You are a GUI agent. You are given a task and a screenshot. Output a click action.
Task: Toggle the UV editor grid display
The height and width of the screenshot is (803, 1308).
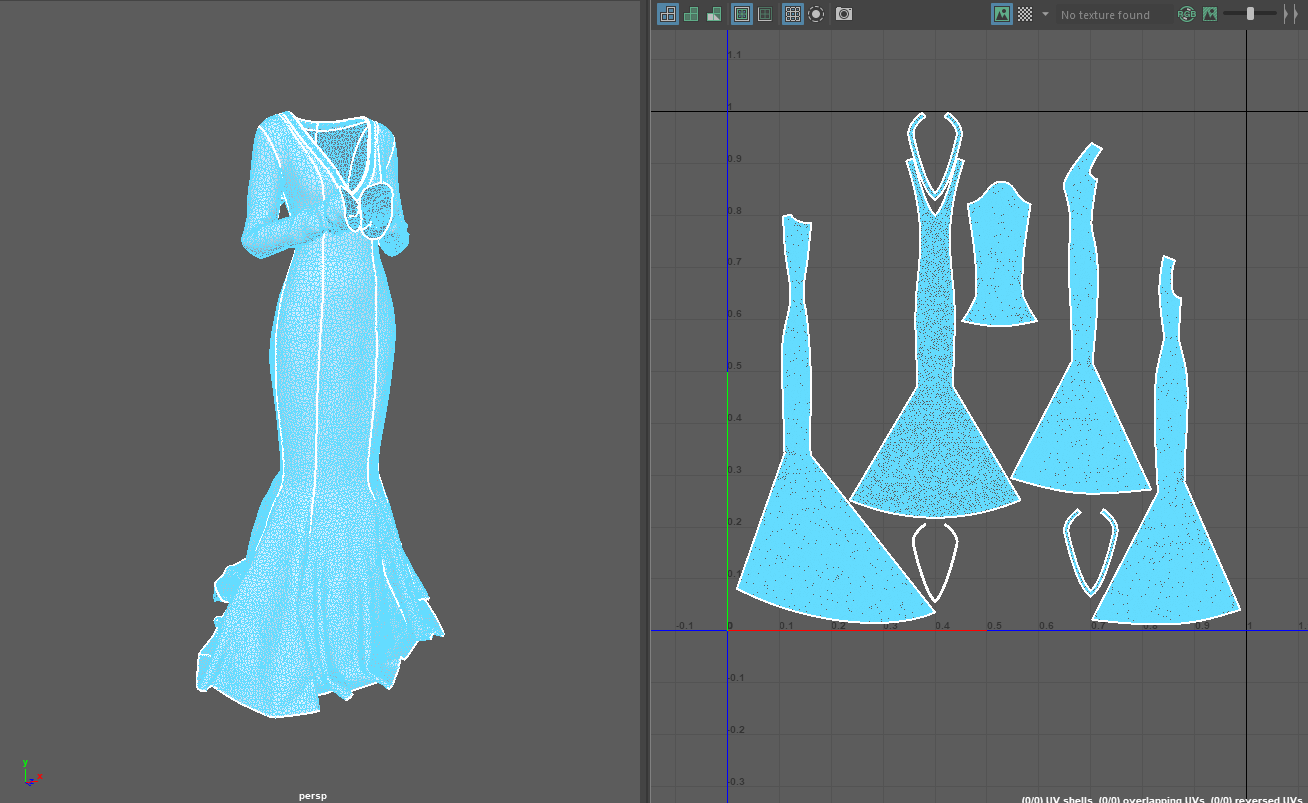coord(792,14)
